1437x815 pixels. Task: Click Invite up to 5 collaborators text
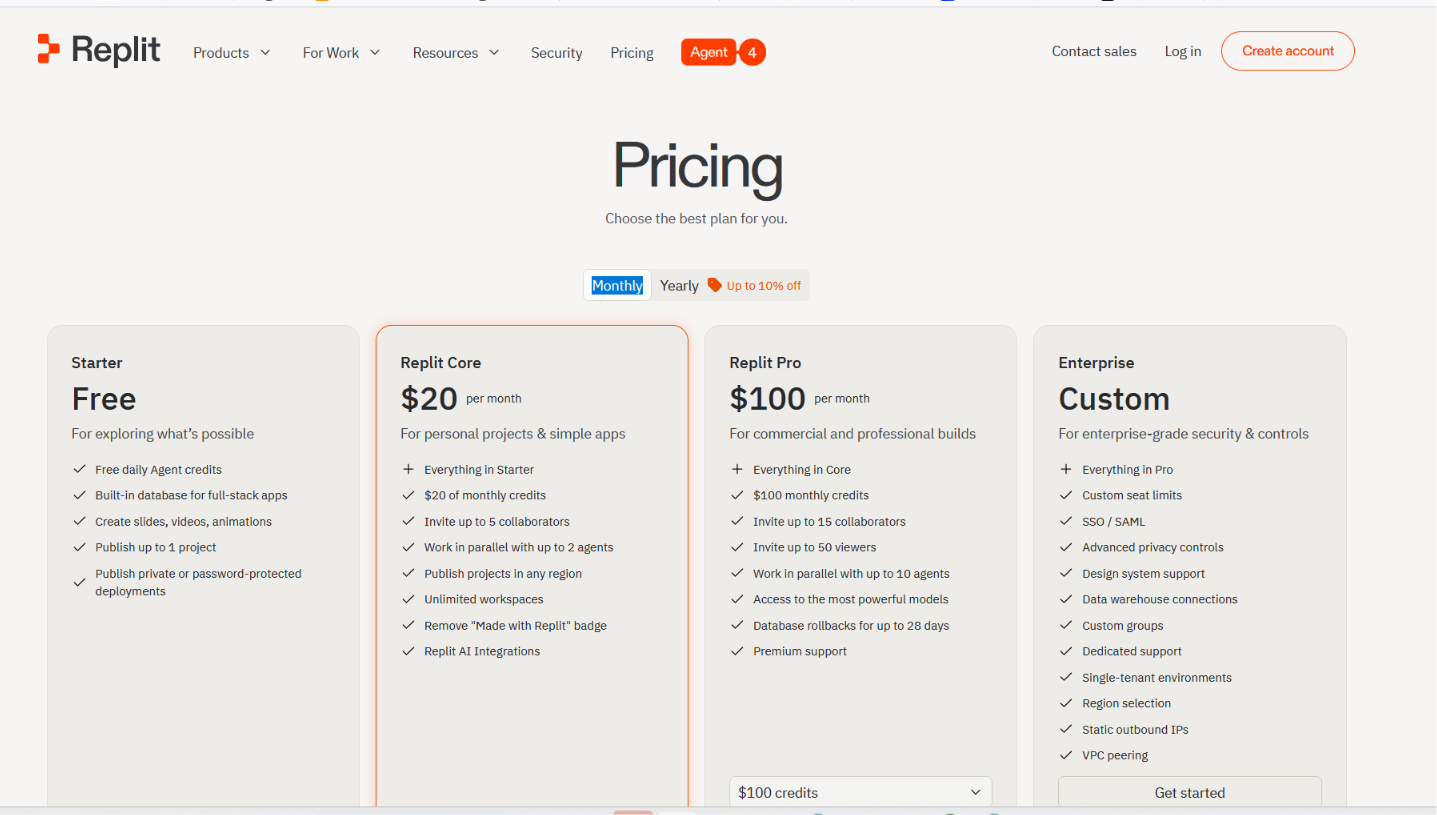[497, 521]
